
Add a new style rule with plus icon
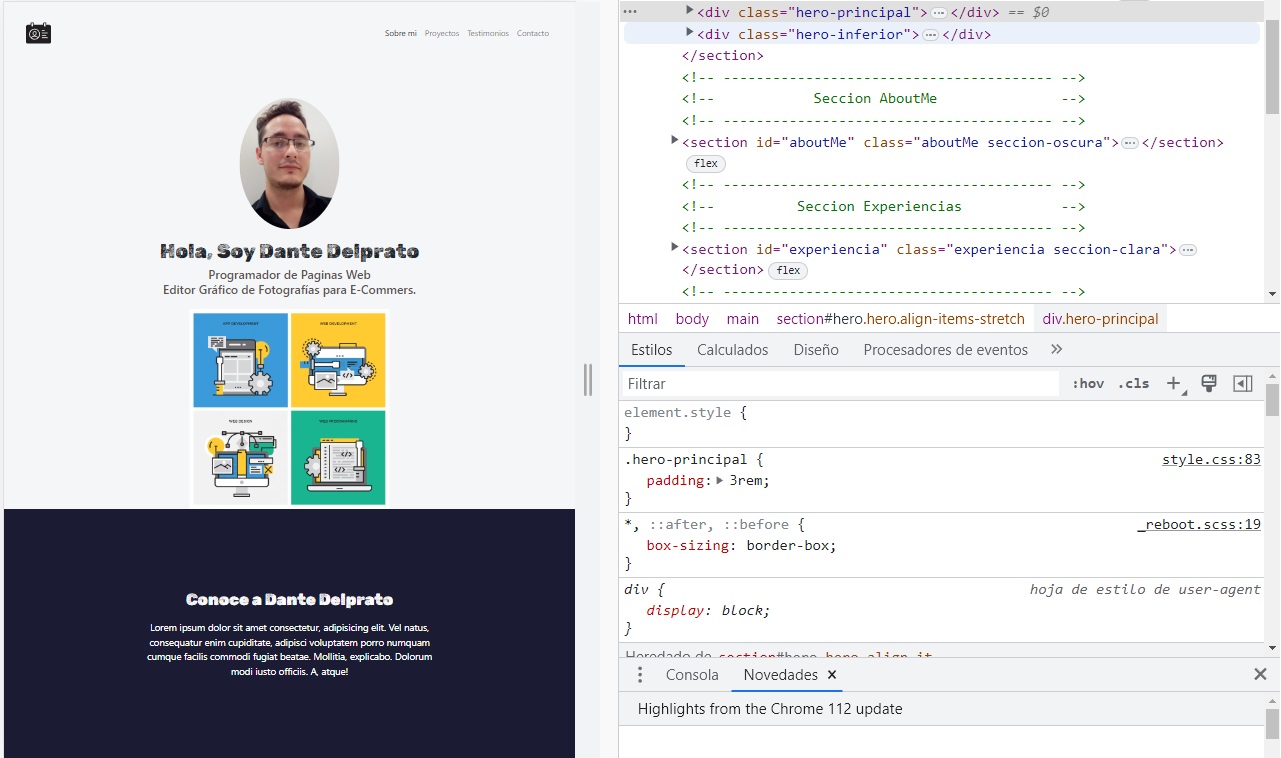click(x=1174, y=384)
